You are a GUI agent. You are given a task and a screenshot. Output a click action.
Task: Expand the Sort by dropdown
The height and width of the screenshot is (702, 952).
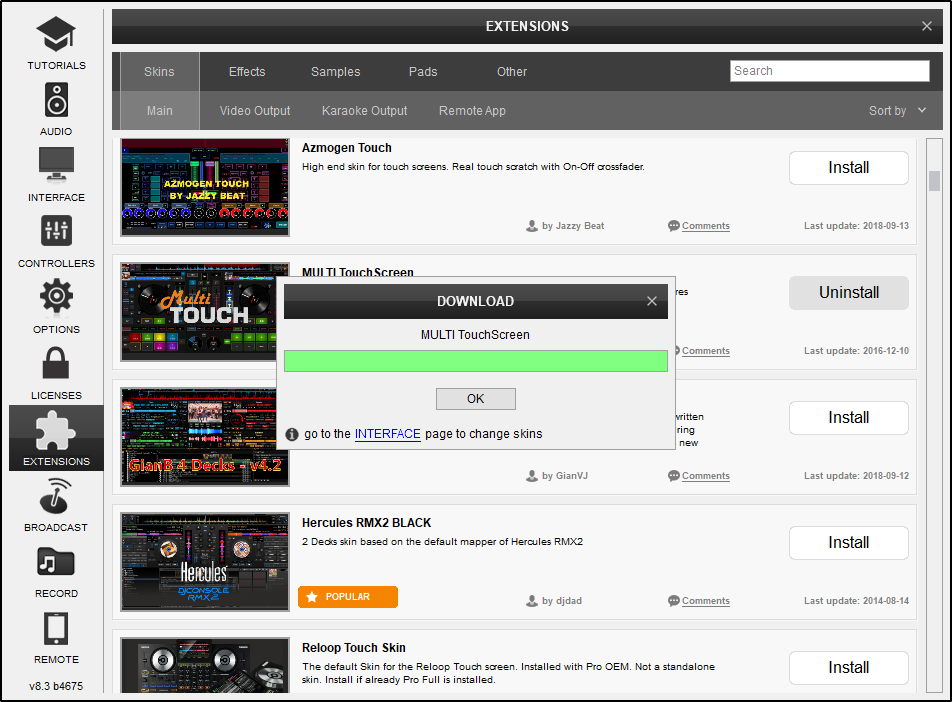tap(897, 111)
